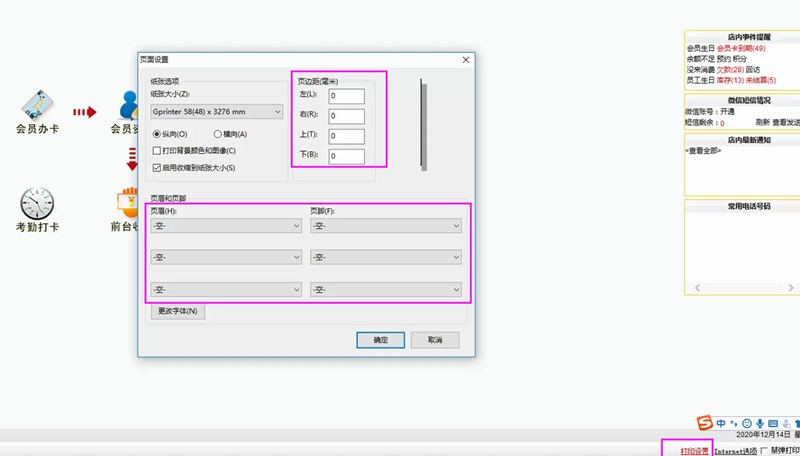
Task: Uncheck 启用收缩到纸张大小 checkbox
Action: click(156, 166)
